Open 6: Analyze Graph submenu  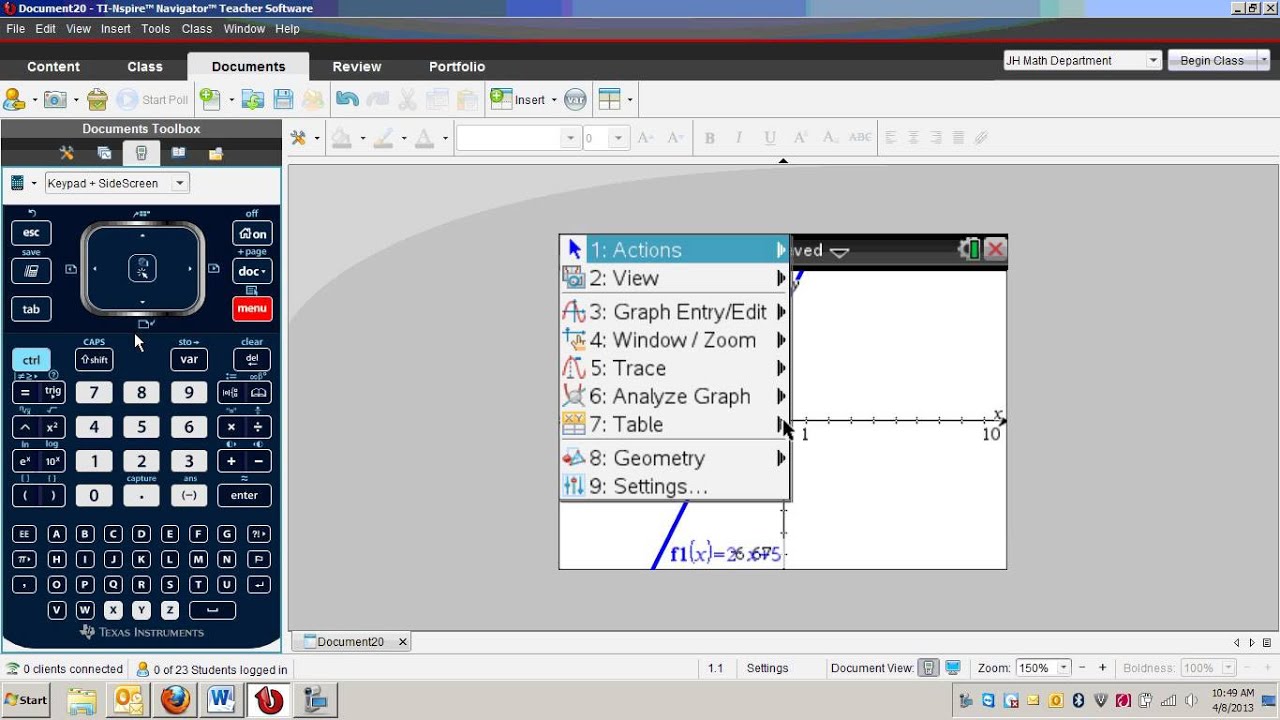[675, 396]
